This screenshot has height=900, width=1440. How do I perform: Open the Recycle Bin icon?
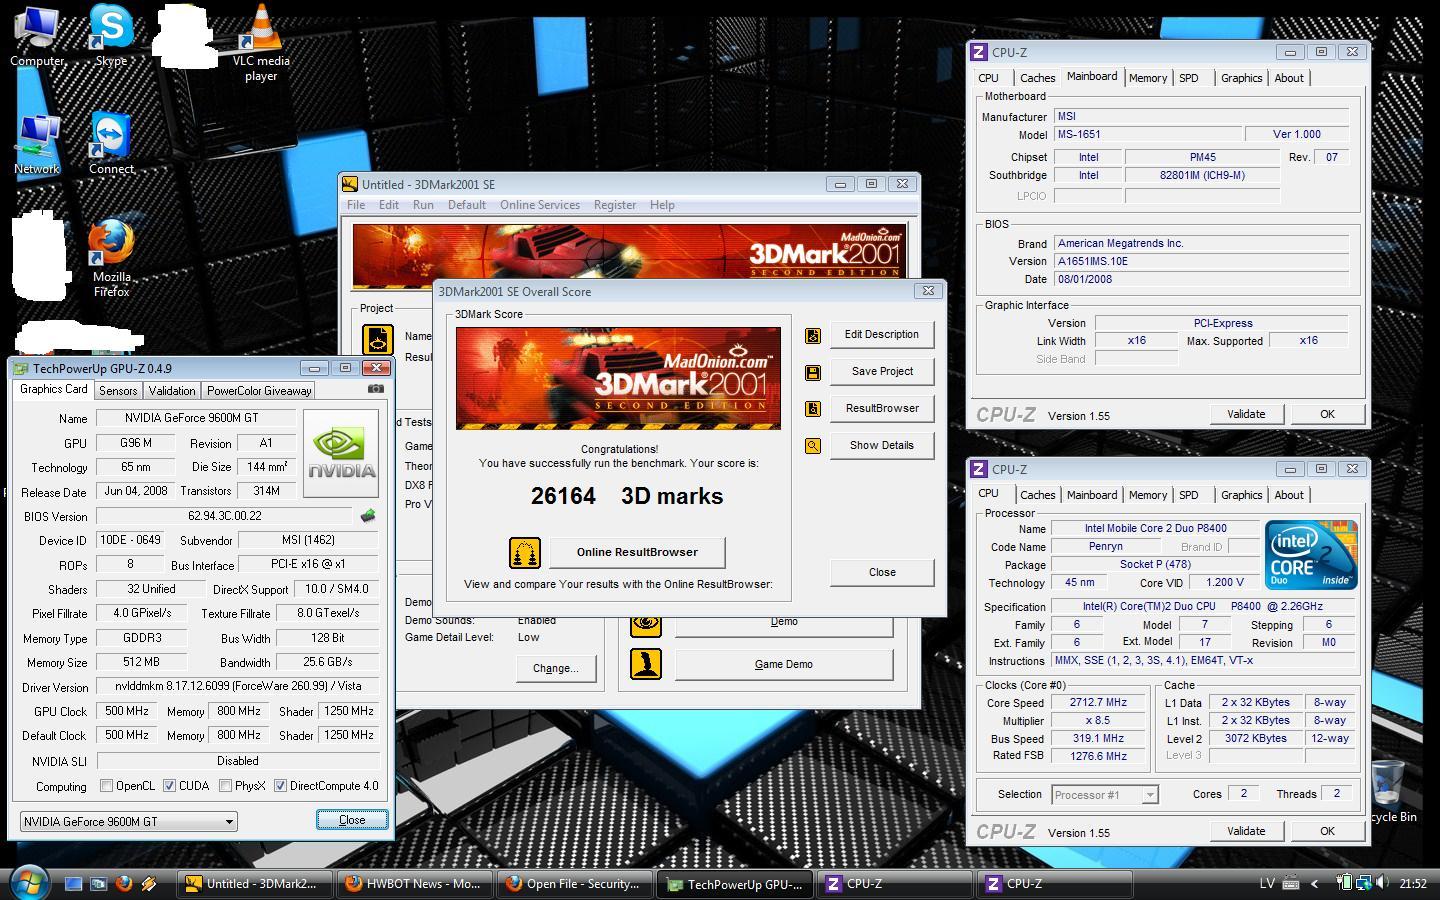1389,792
